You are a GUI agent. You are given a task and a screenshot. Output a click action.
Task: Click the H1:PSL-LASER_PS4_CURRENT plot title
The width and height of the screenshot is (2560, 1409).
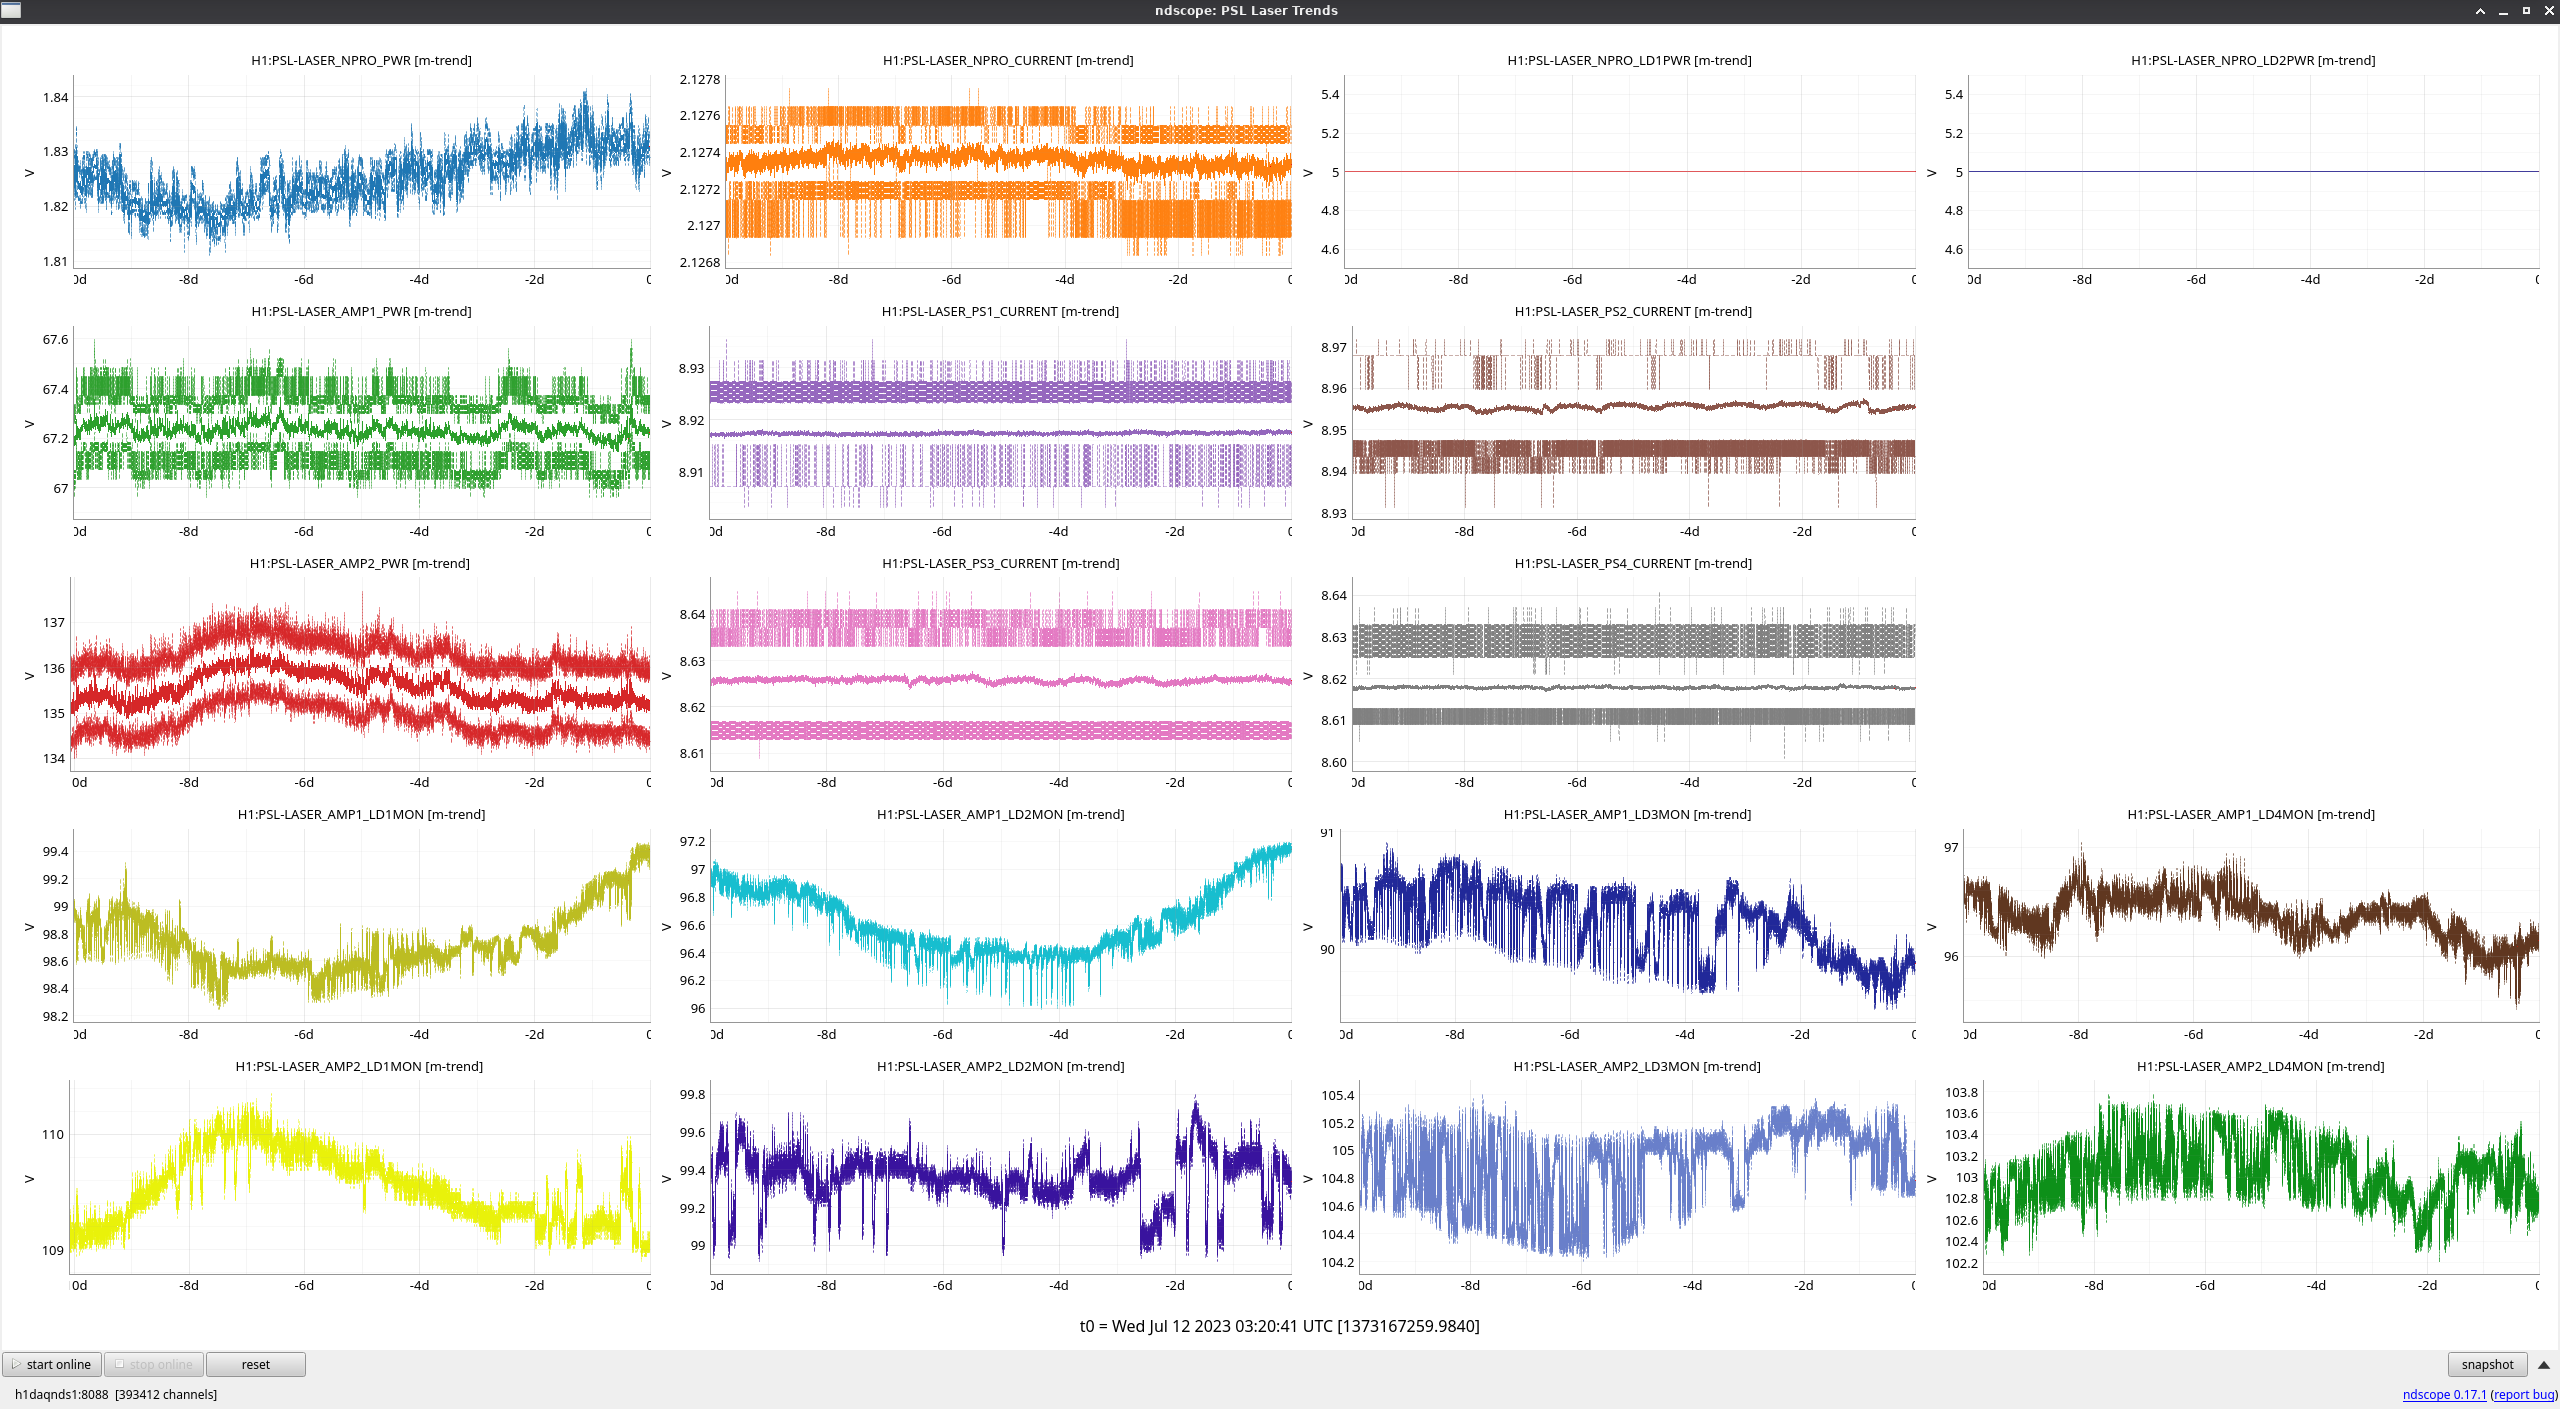[x=1632, y=563]
